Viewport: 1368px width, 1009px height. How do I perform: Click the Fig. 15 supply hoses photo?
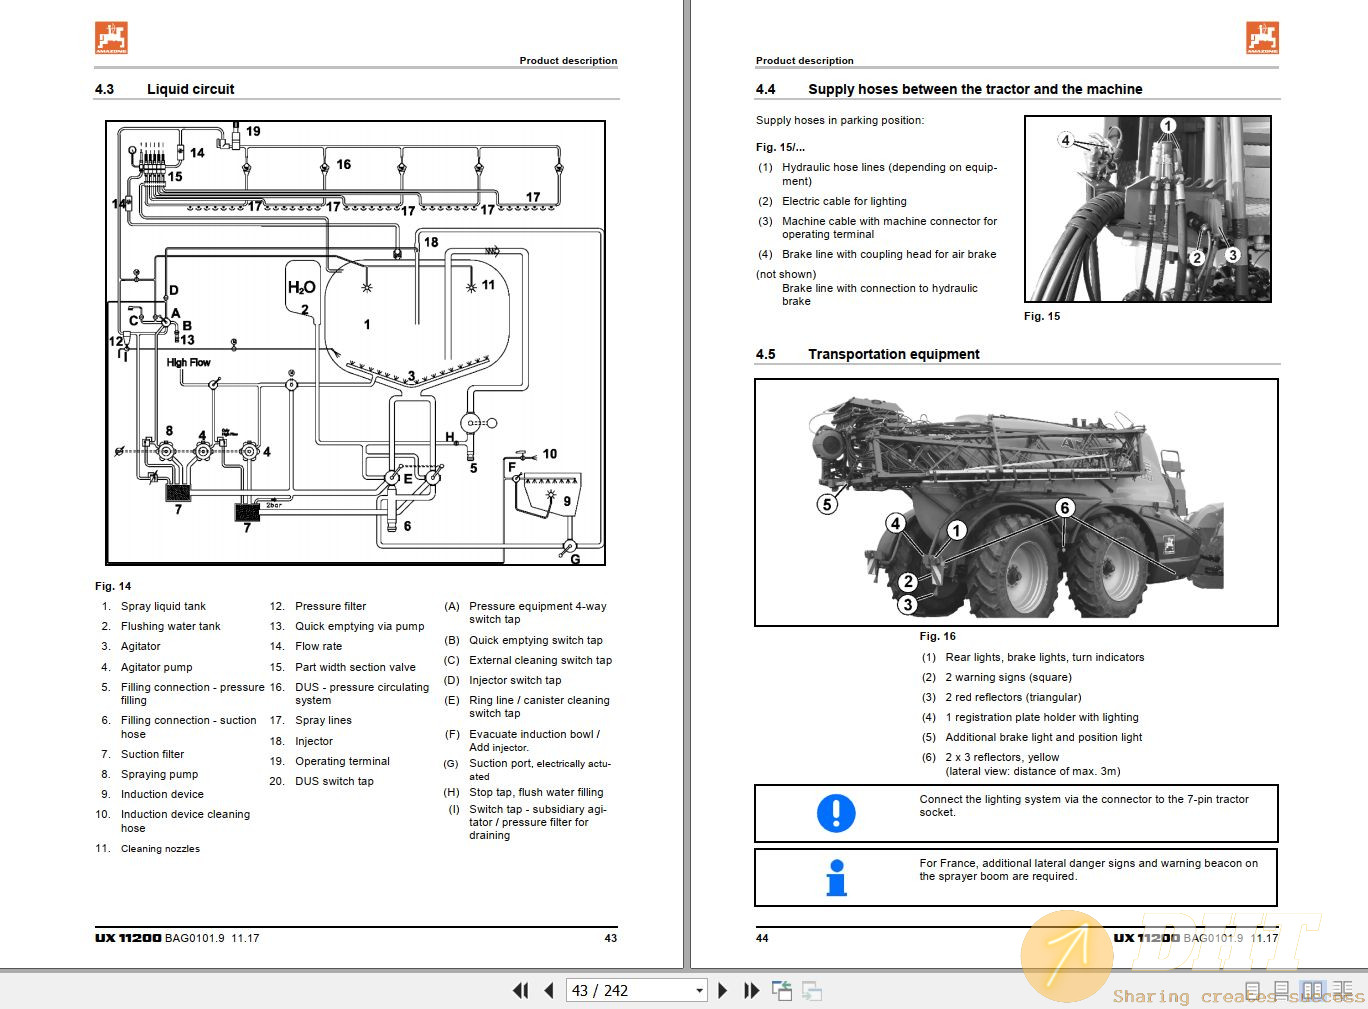[x=1148, y=209]
